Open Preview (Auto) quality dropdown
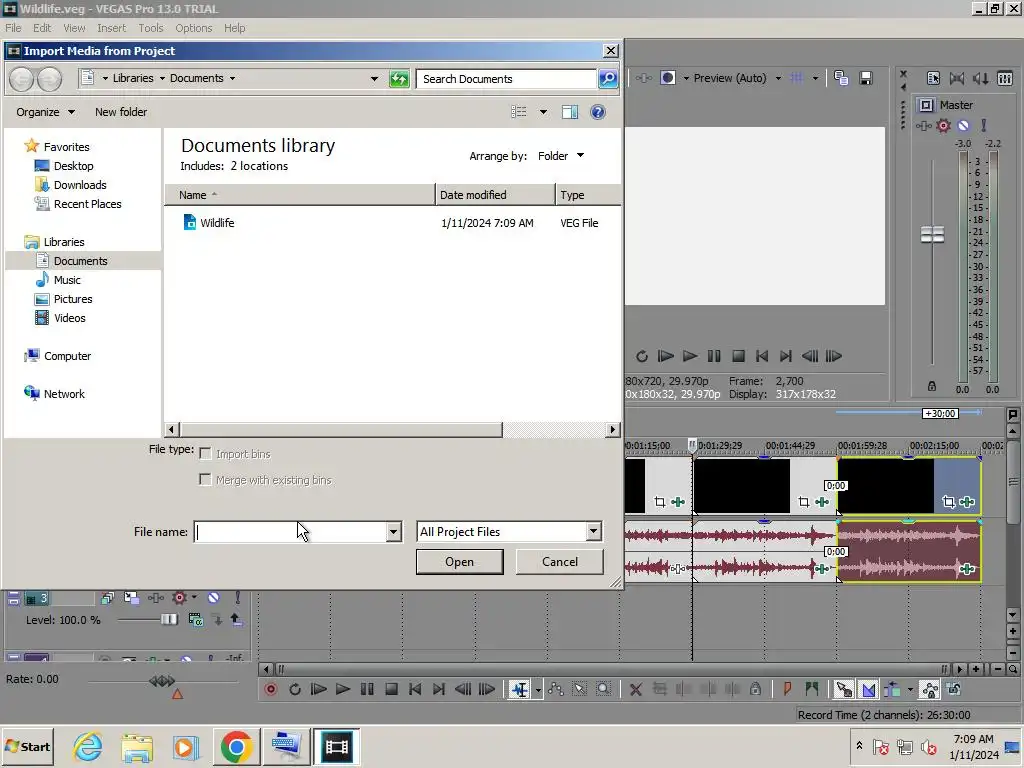This screenshot has height=768, width=1024. (x=778, y=78)
